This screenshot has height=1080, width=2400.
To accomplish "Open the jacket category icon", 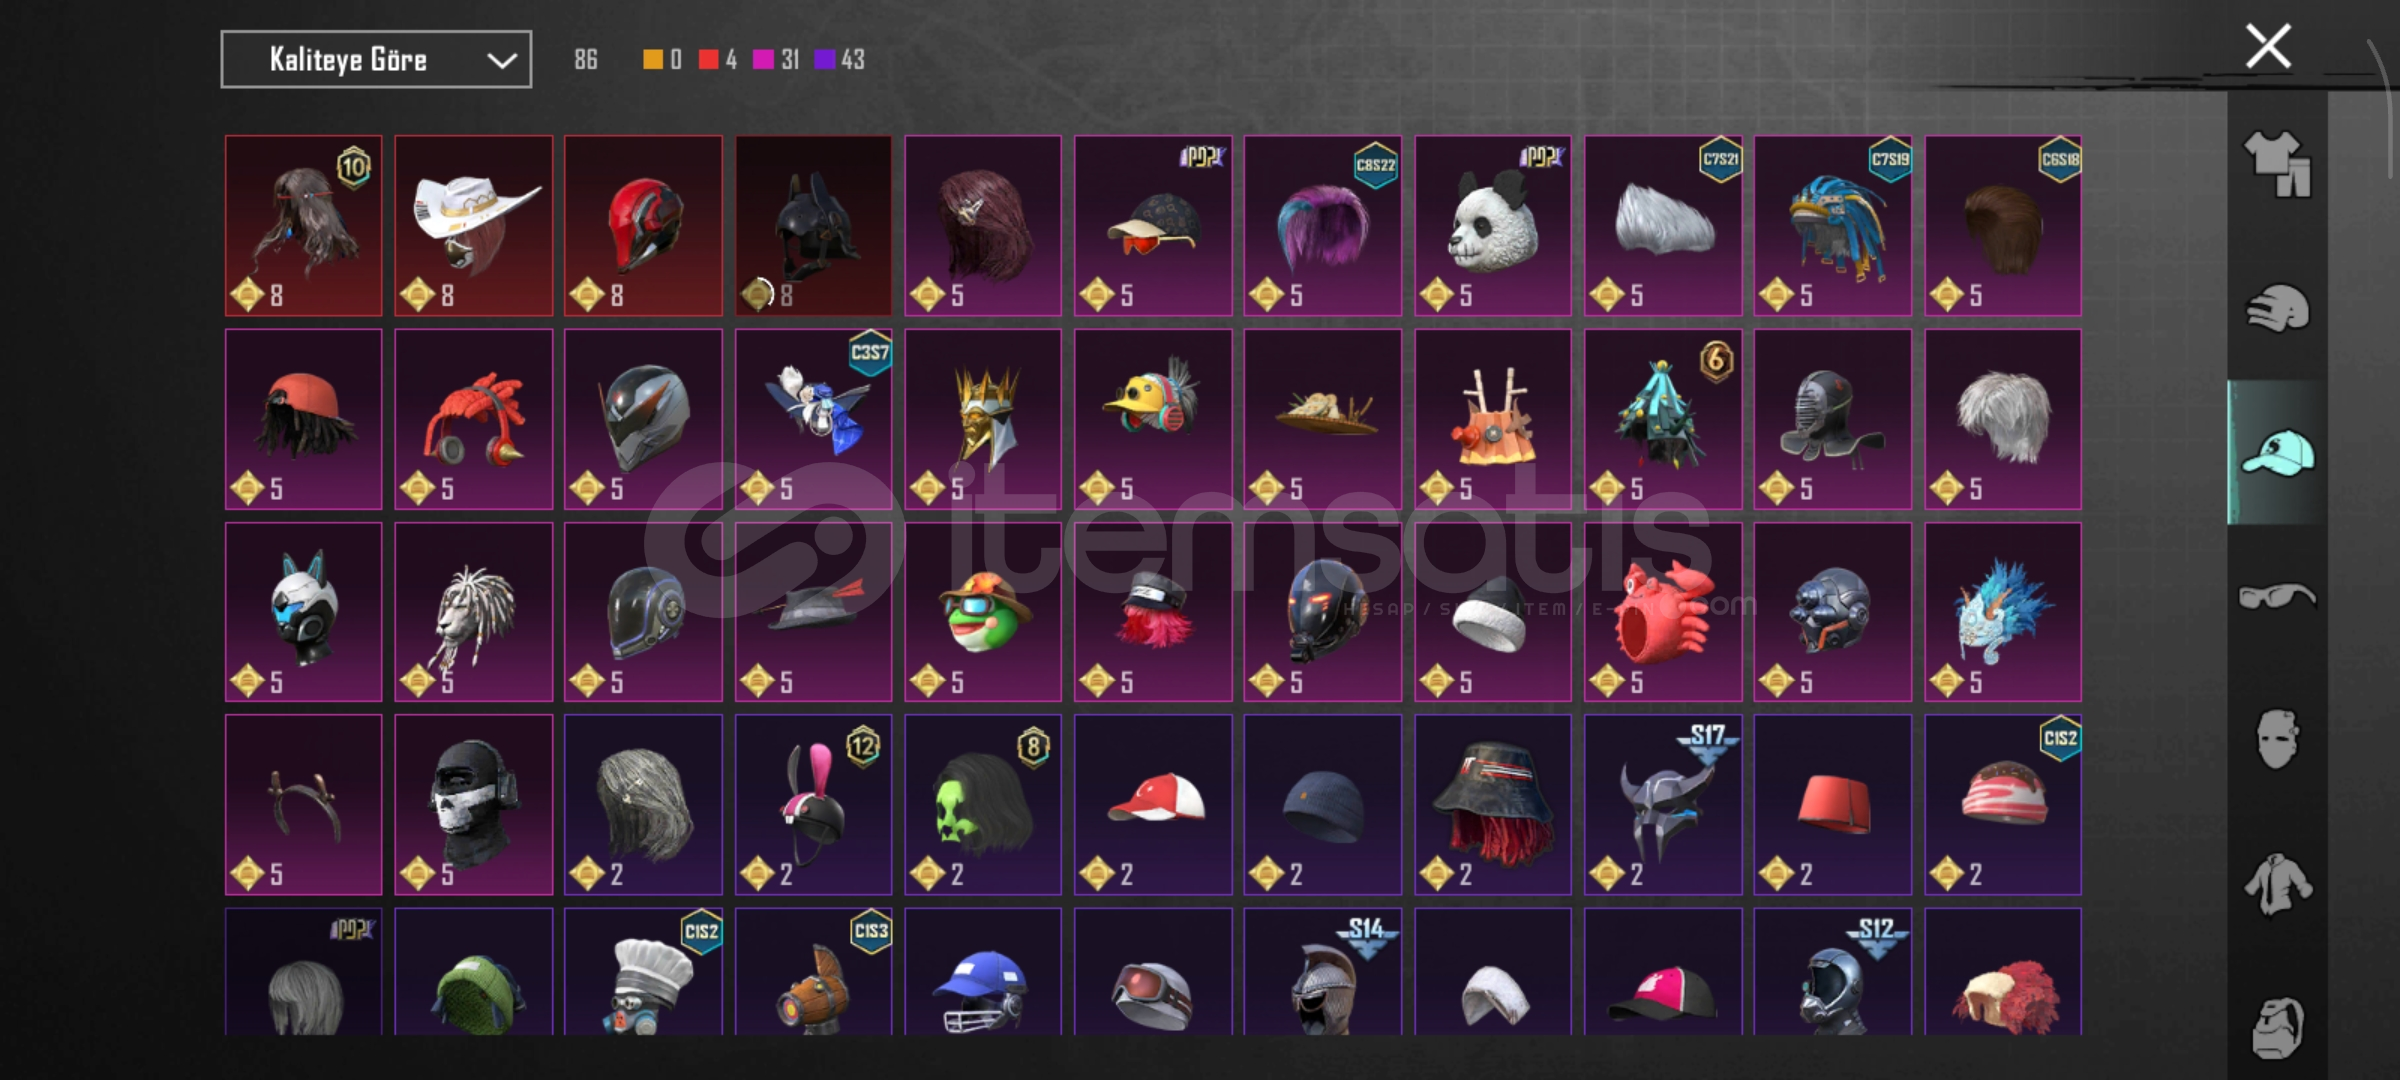I will coord(2277,884).
